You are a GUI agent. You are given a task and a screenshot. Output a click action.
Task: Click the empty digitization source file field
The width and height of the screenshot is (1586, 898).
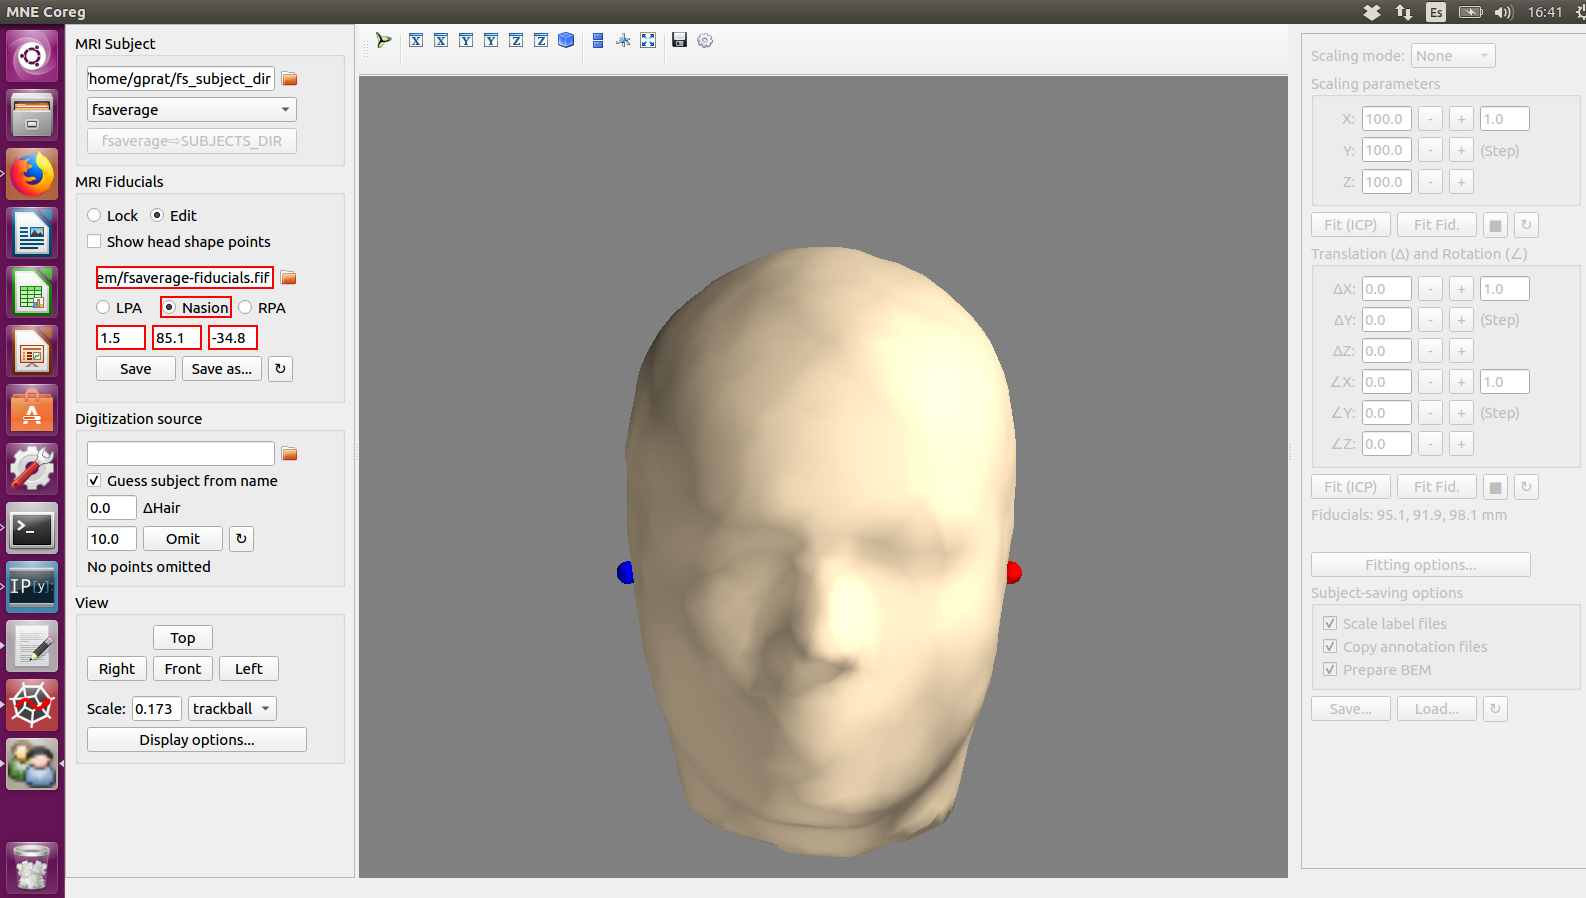181,454
